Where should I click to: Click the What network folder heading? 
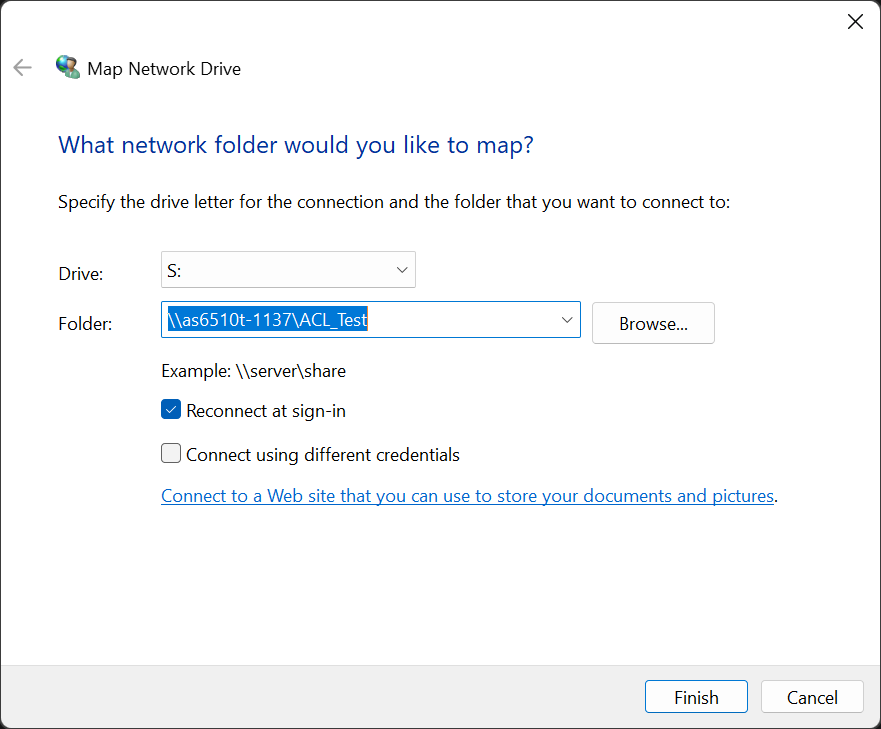(x=296, y=145)
